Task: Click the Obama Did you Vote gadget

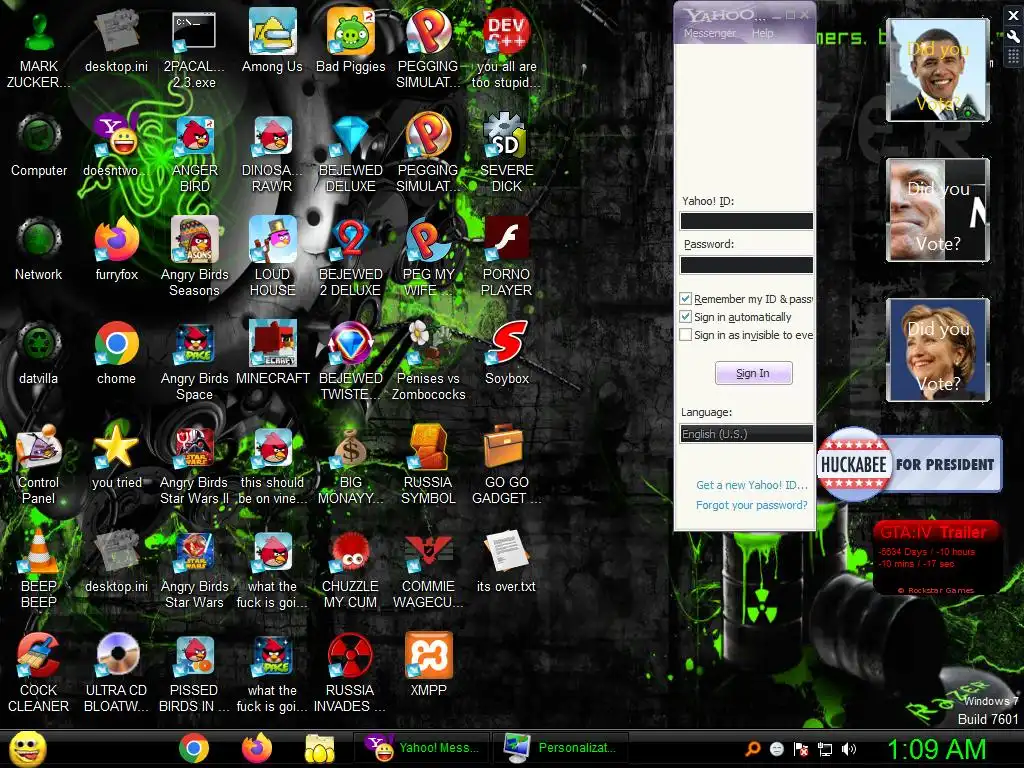Action: [938, 70]
